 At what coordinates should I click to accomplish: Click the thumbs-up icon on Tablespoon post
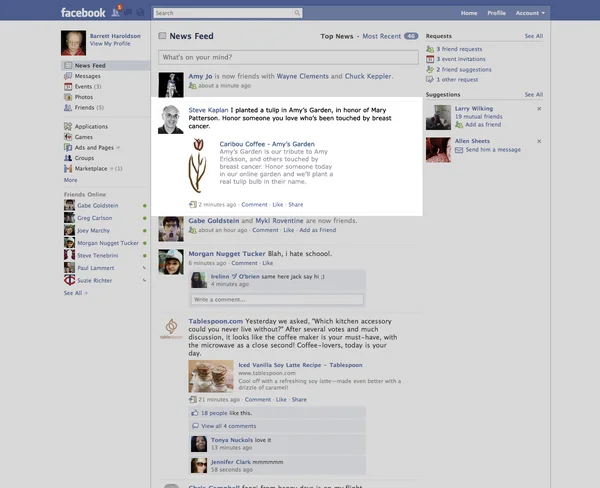(x=195, y=413)
